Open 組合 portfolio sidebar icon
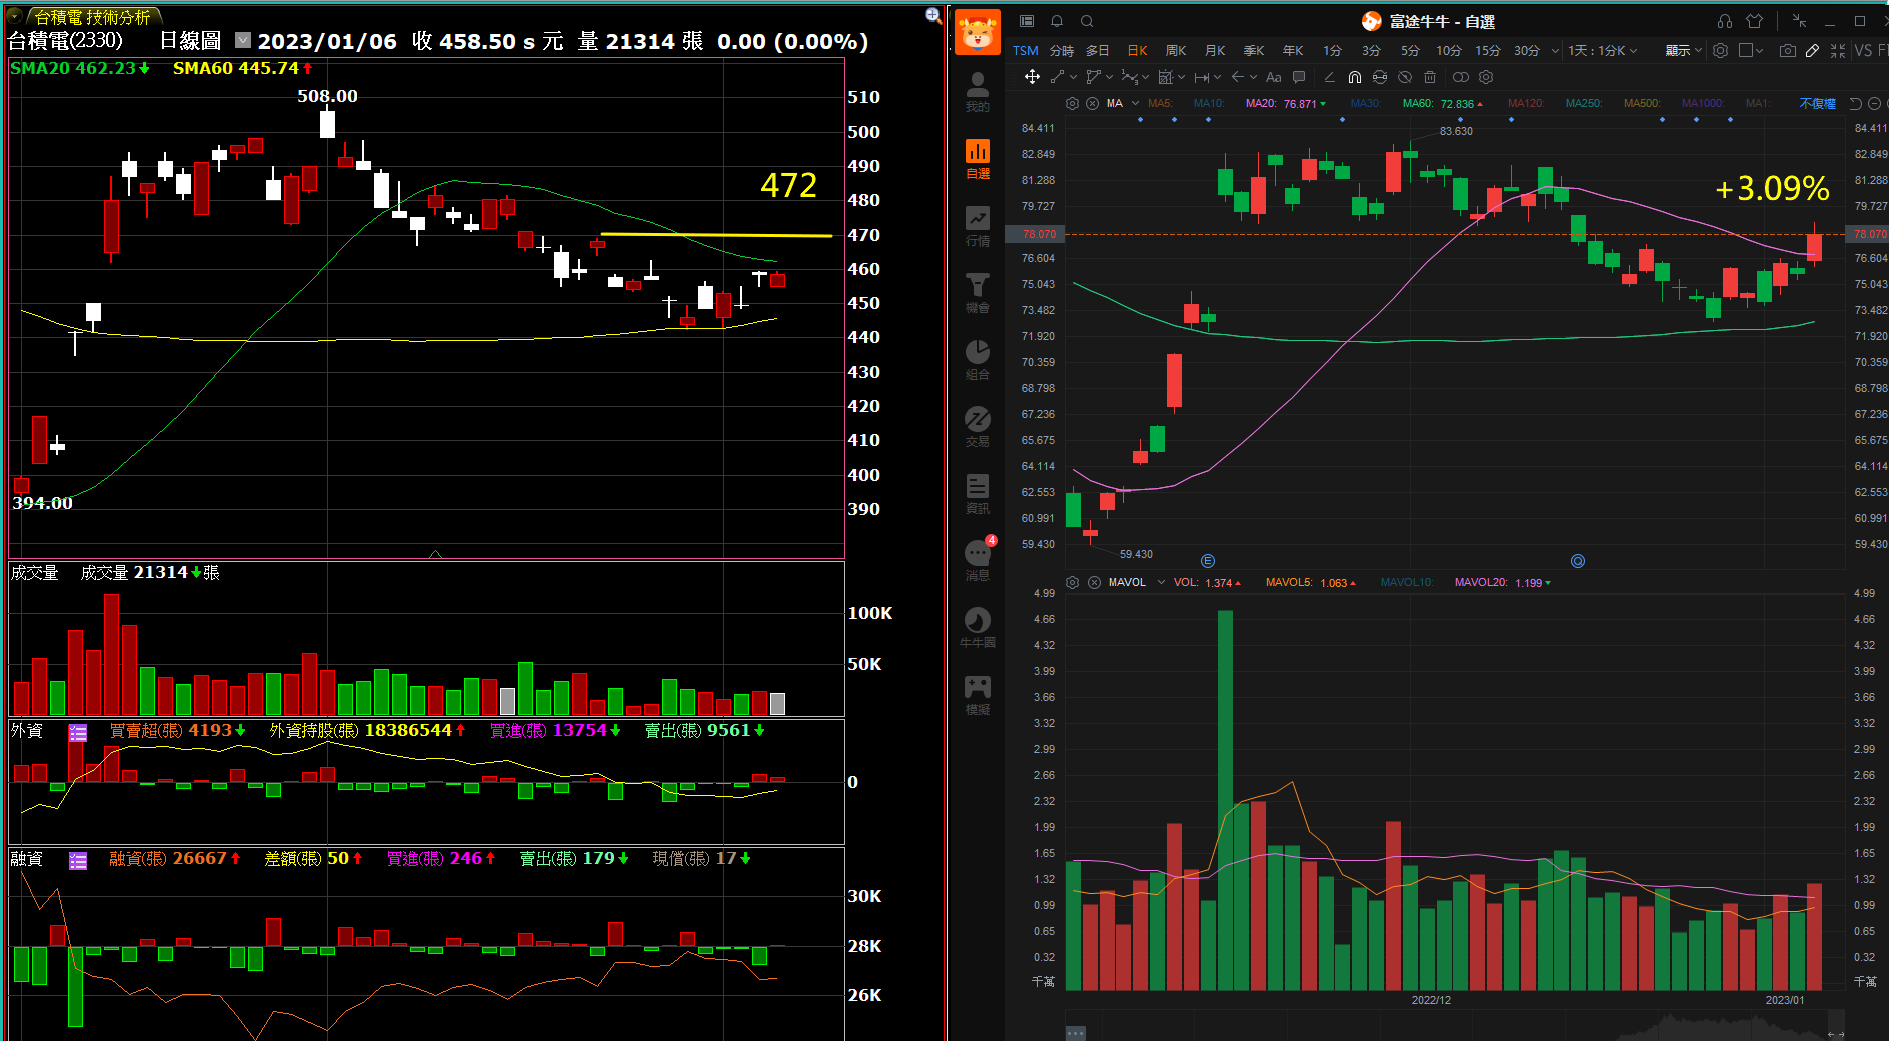This screenshot has height=1041, width=1889. (x=977, y=360)
